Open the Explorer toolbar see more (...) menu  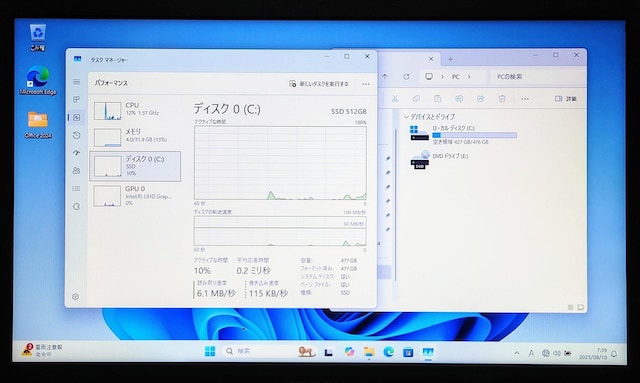525,98
